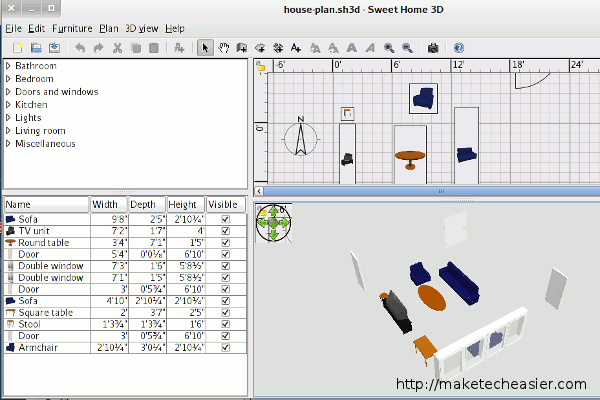
Task: Open the File menu
Action: [x=13, y=28]
